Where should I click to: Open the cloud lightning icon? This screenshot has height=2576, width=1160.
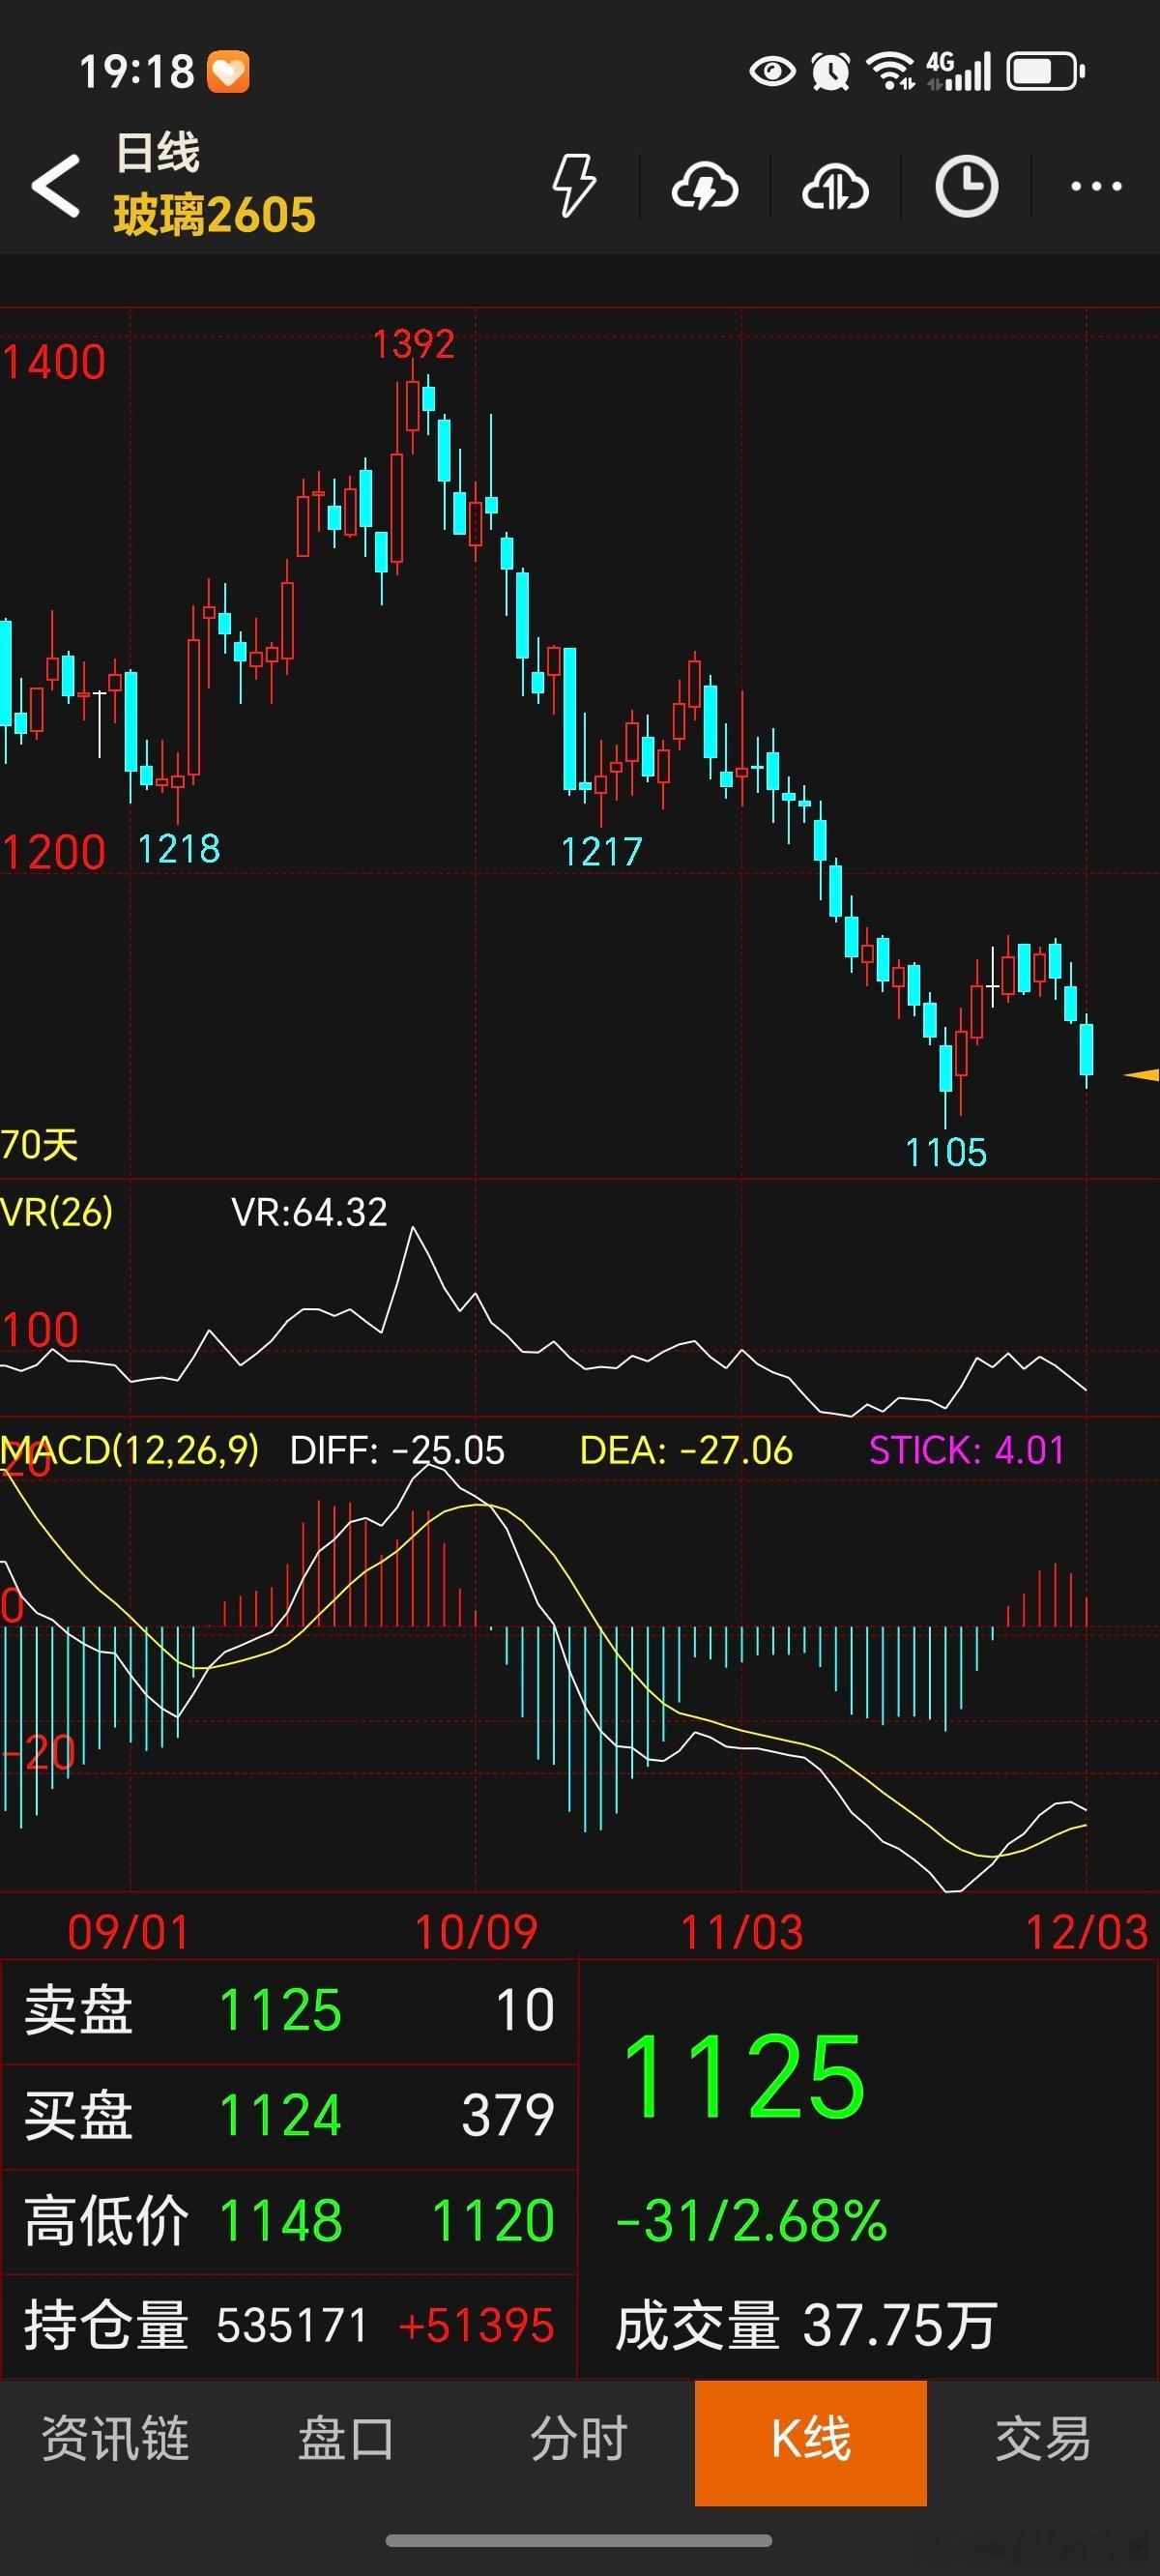[x=705, y=186]
